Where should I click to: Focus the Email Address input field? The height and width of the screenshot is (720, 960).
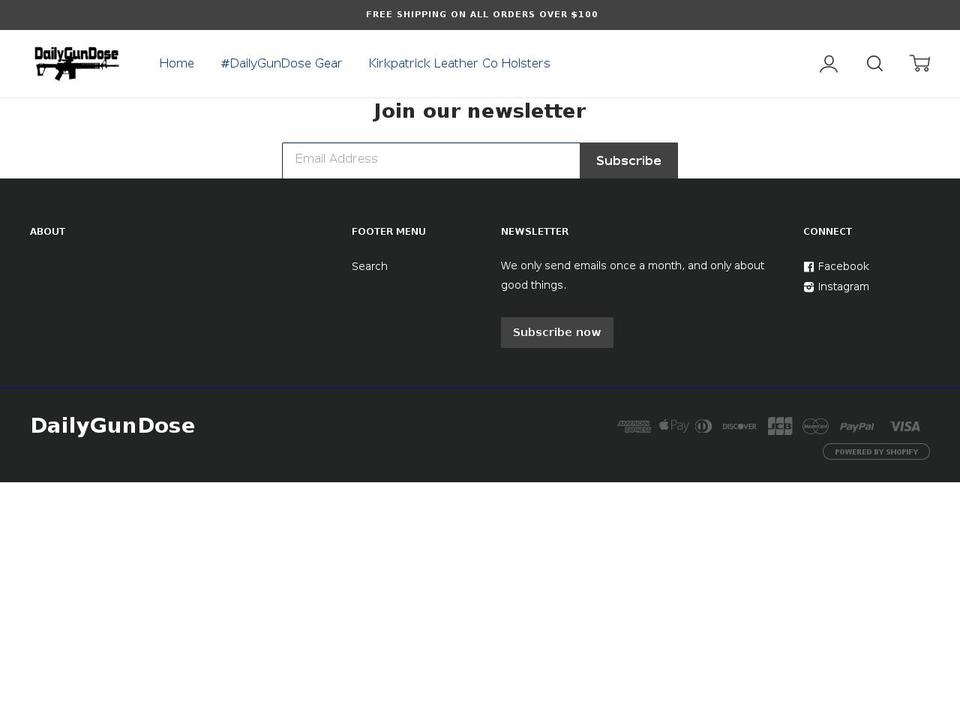point(431,160)
